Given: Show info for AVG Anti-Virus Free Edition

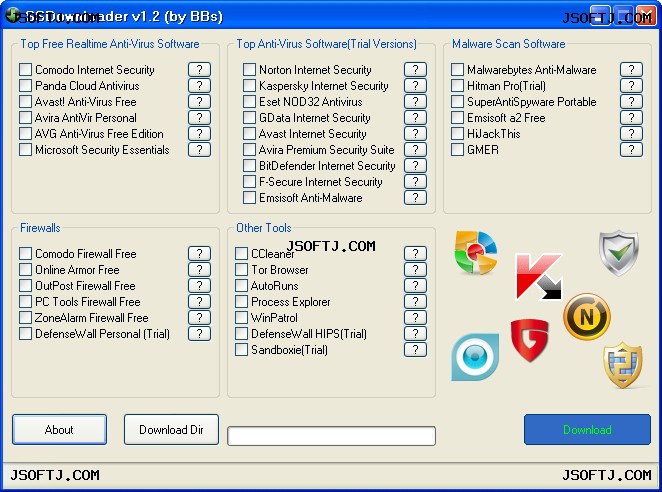Looking at the screenshot, I should point(199,133).
